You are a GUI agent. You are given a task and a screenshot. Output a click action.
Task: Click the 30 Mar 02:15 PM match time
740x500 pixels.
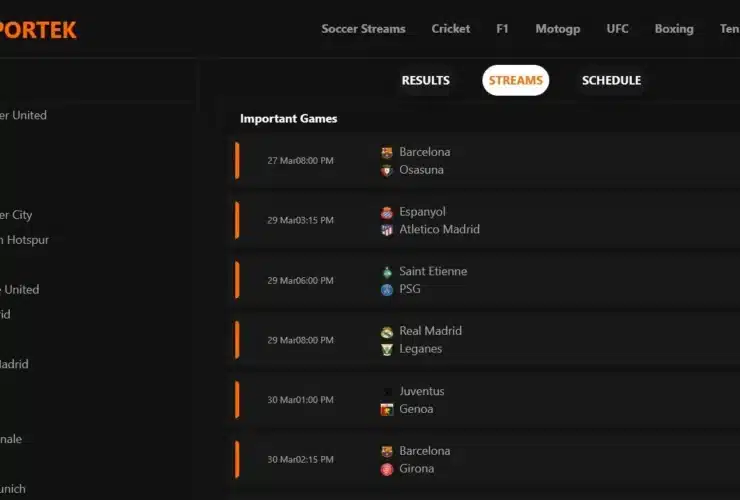pyautogui.click(x=300, y=459)
